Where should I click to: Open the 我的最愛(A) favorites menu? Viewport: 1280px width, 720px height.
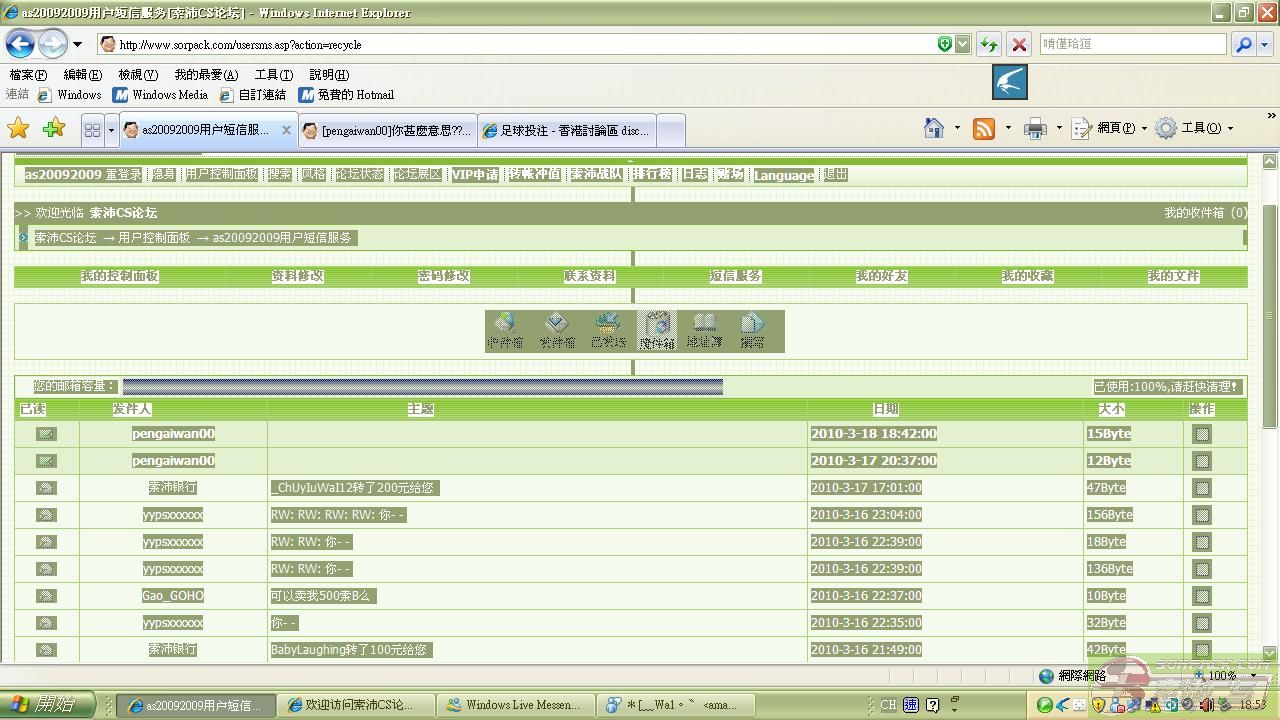coord(206,75)
